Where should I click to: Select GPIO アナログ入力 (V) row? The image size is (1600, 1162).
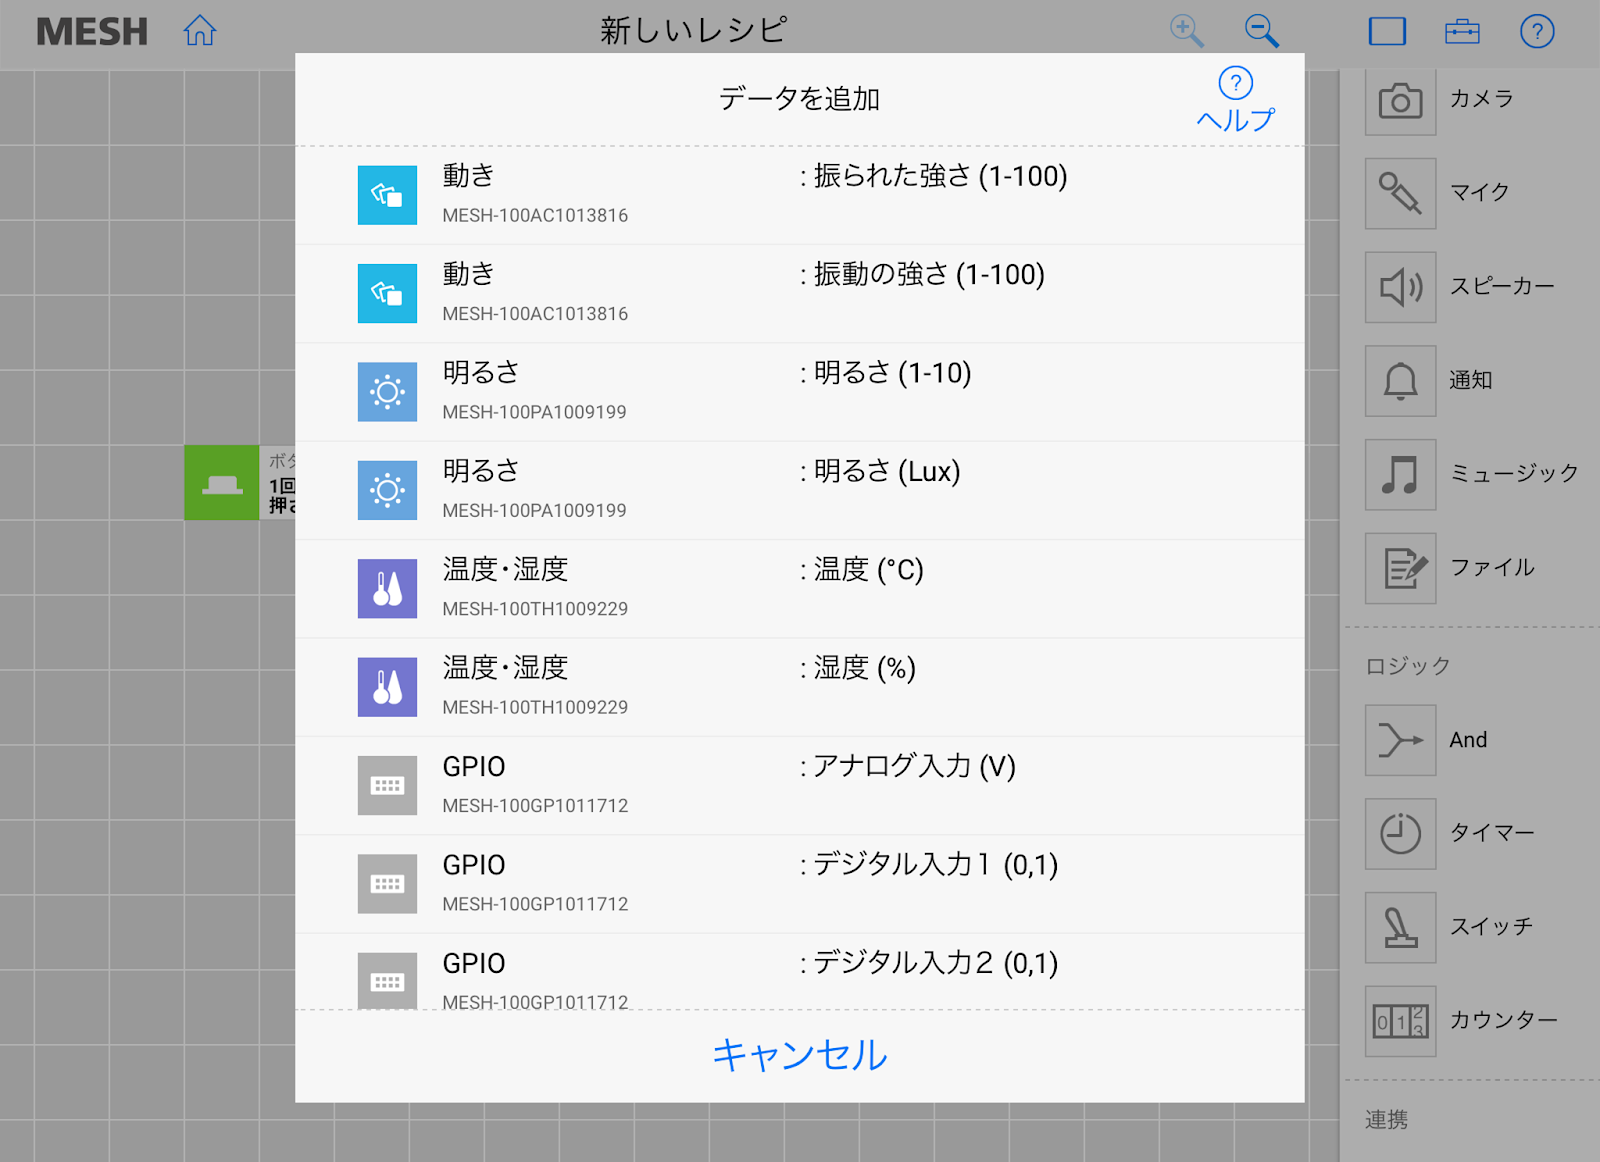click(800, 786)
